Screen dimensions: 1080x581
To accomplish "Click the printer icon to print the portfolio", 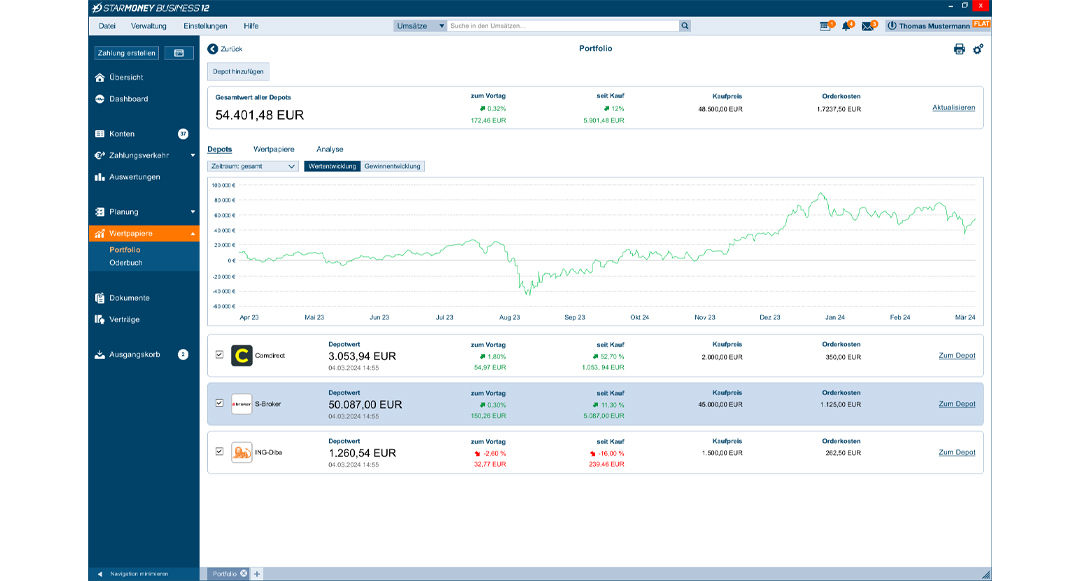I will click(x=959, y=49).
